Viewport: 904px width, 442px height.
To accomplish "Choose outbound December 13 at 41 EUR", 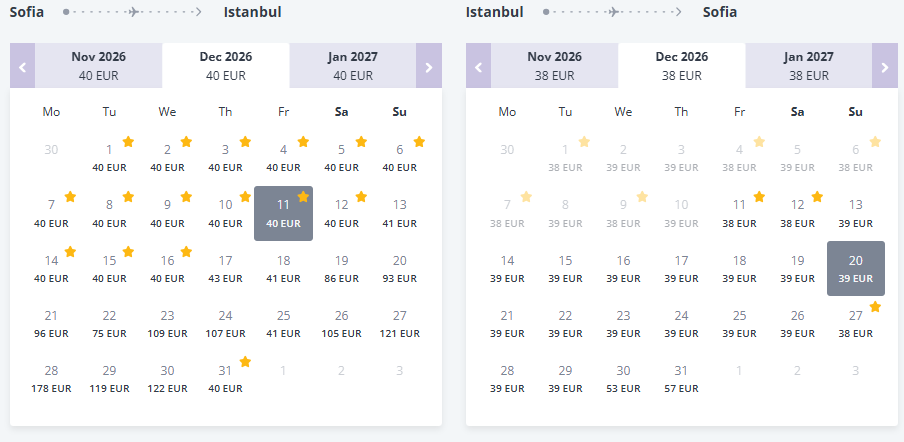I will 400,213.
